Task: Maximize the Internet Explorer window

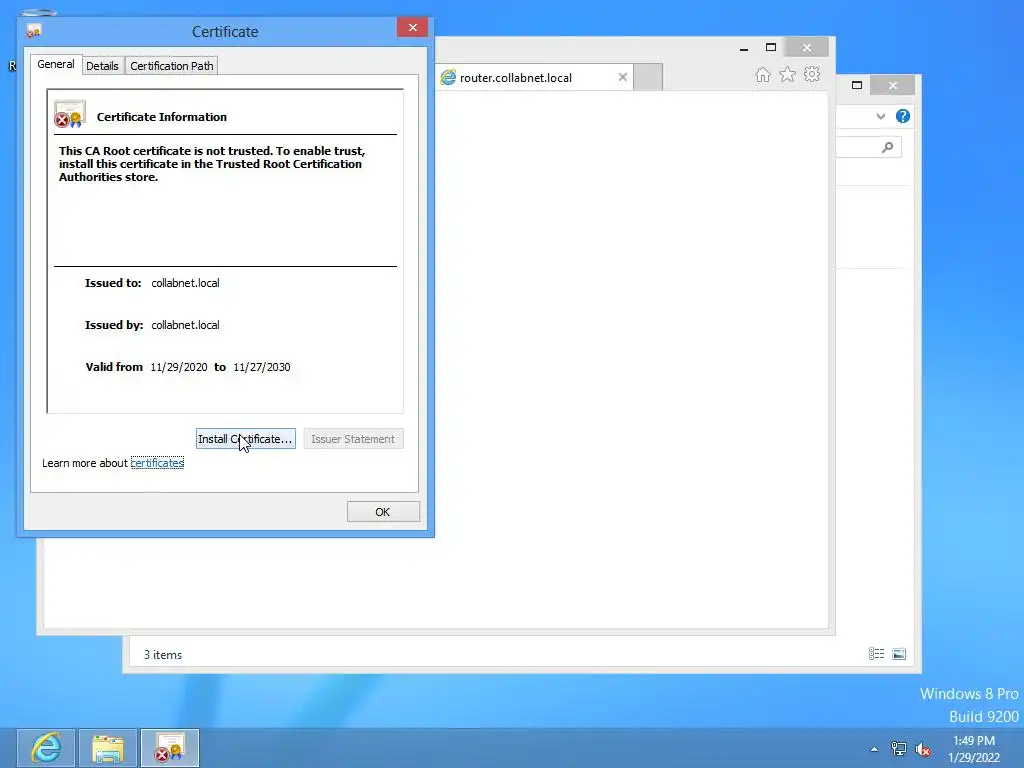Action: coord(771,48)
